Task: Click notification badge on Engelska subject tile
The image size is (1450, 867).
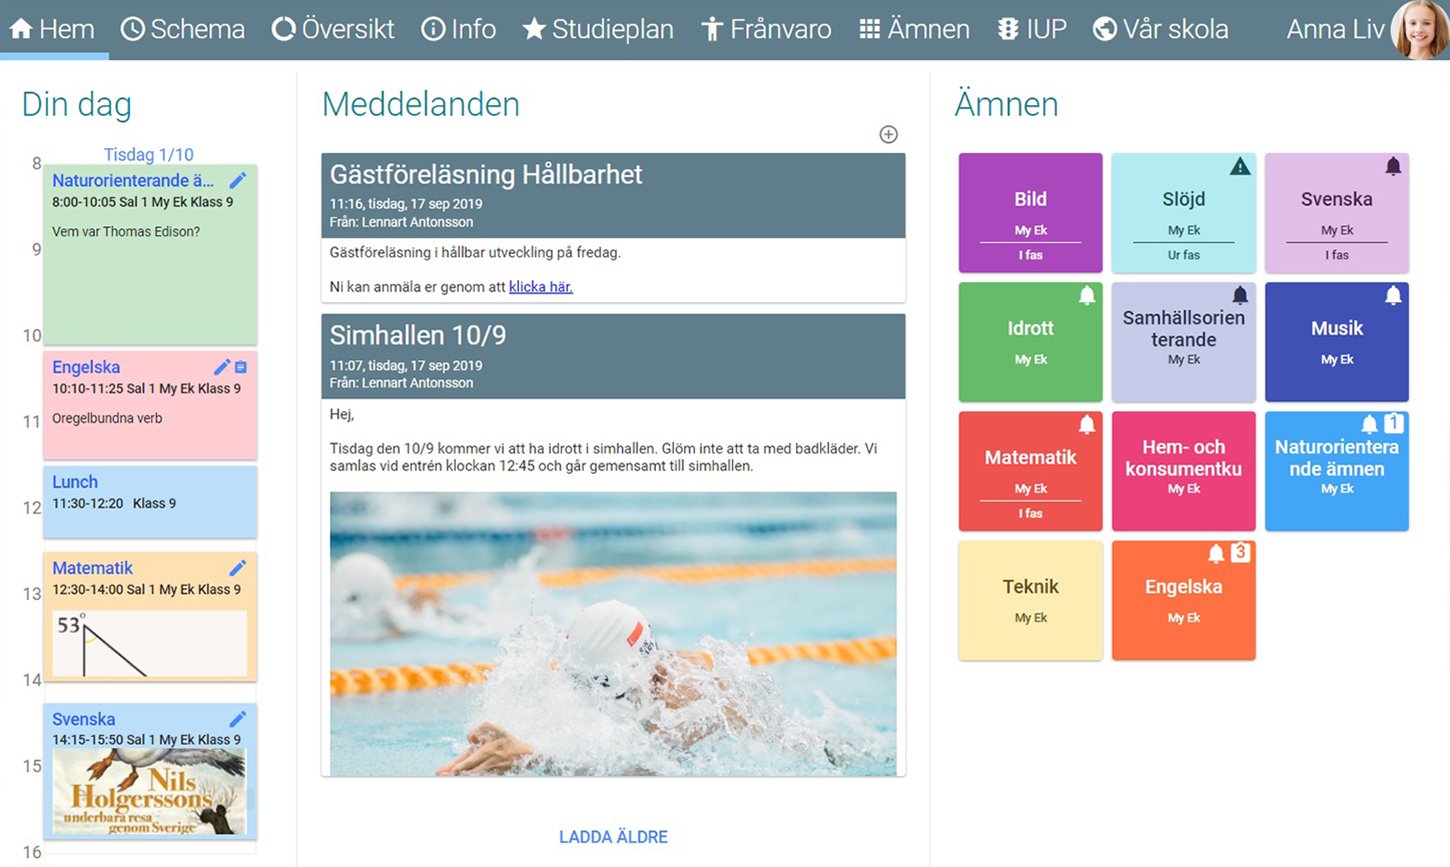Action: (x=1240, y=552)
